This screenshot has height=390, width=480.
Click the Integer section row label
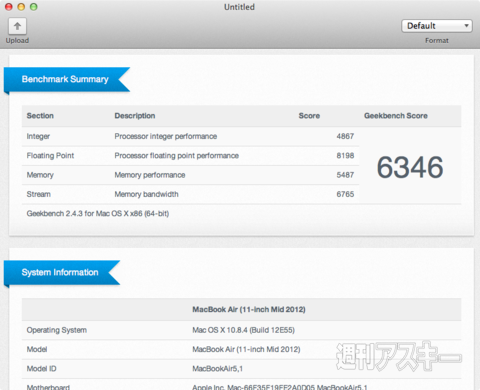click(38, 136)
